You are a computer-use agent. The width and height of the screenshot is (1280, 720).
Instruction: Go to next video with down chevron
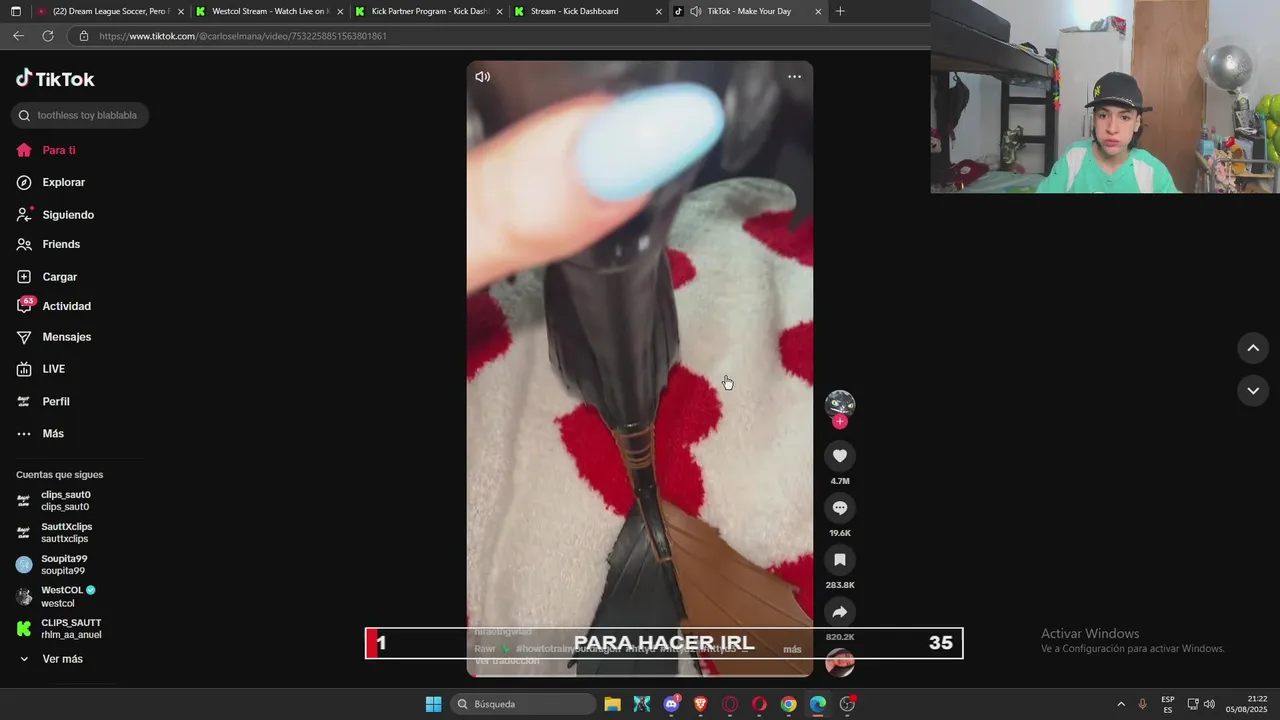pyautogui.click(x=1253, y=391)
